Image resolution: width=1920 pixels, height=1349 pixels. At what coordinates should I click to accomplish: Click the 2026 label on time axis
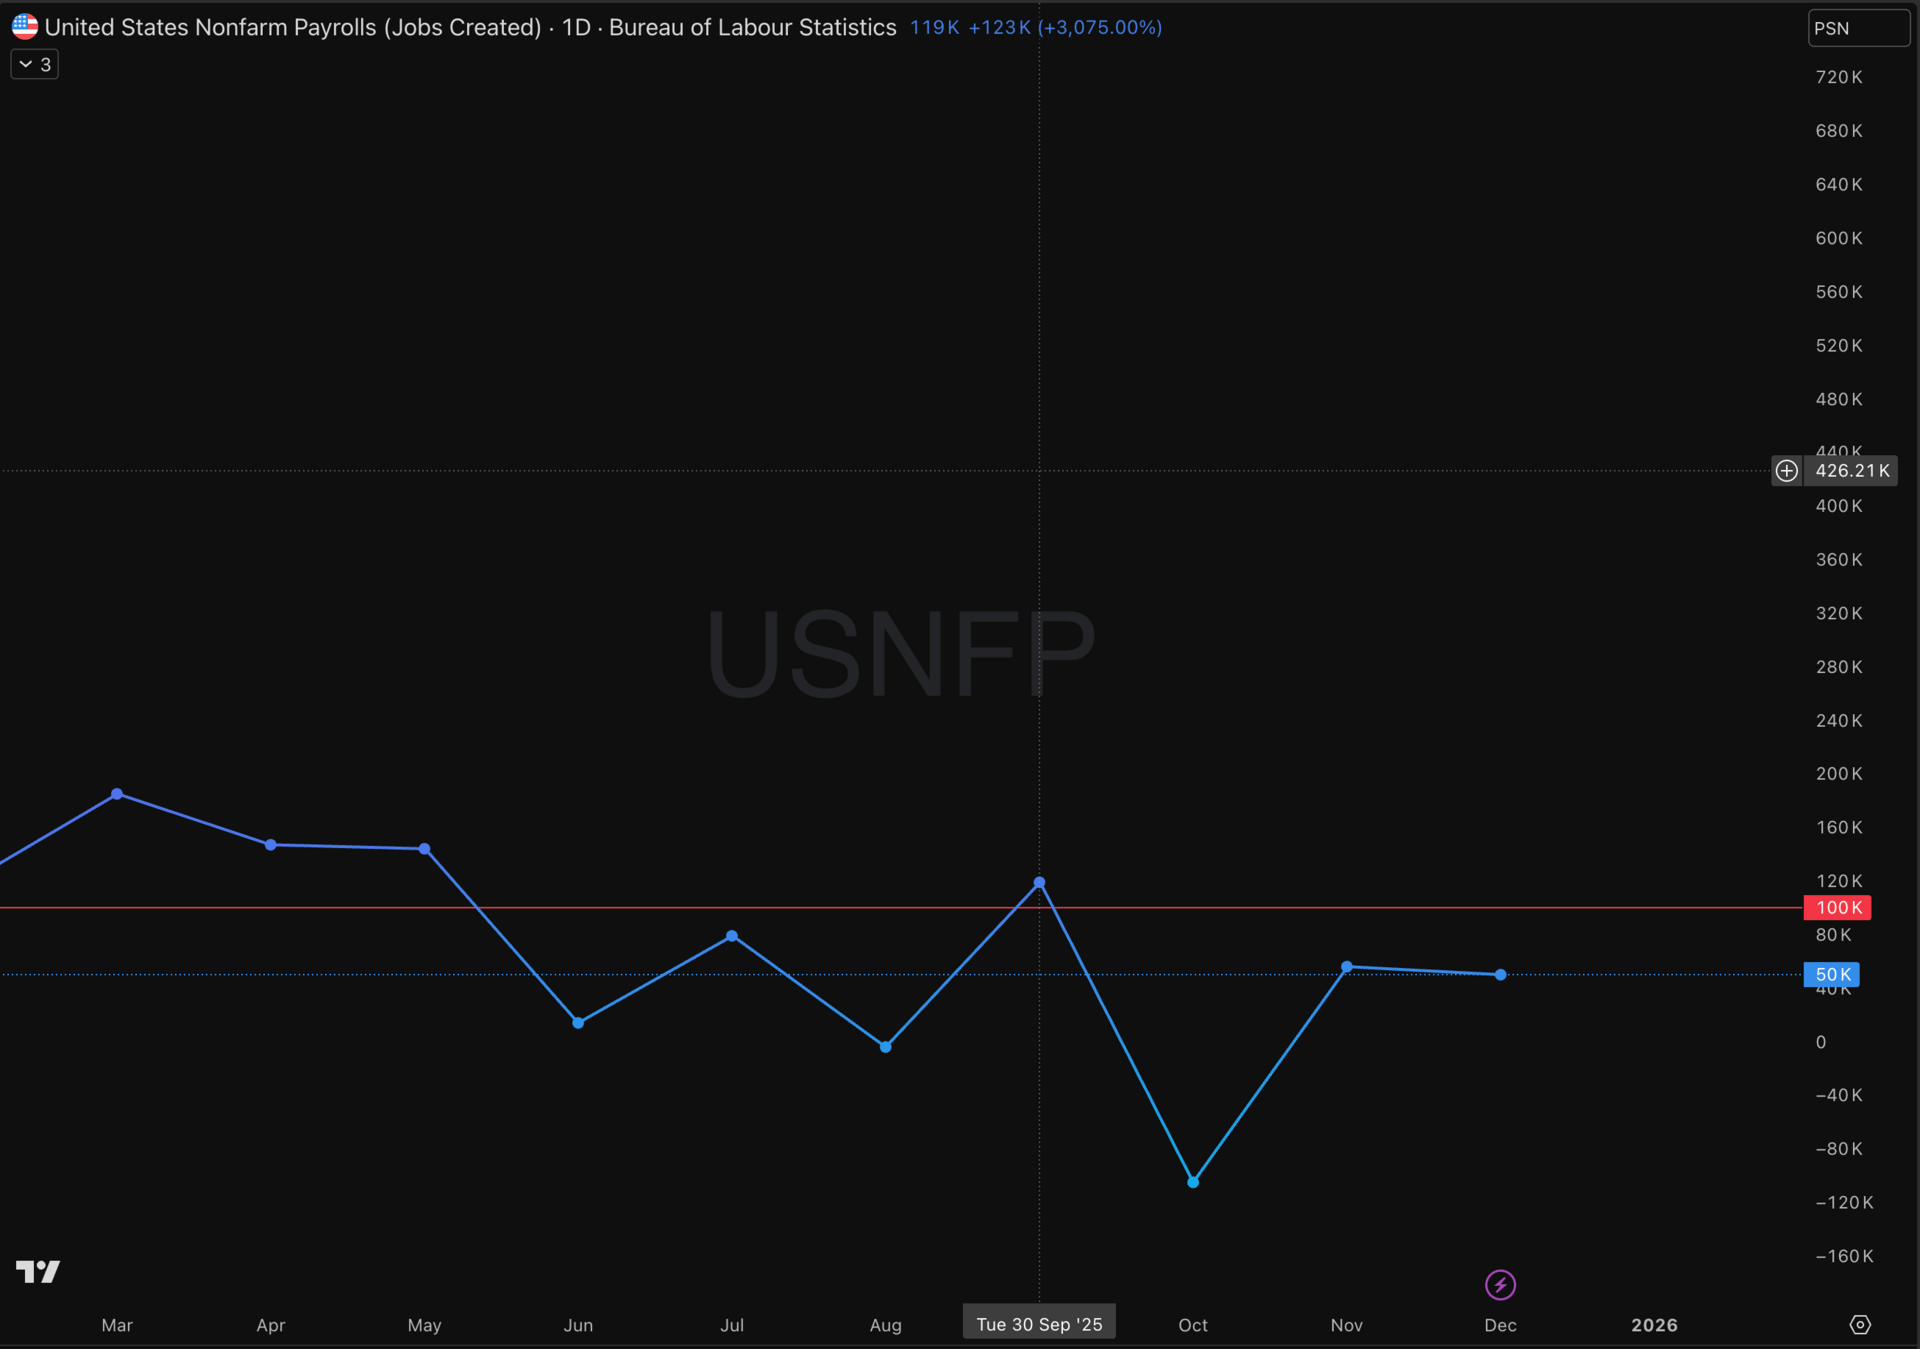(x=1654, y=1324)
